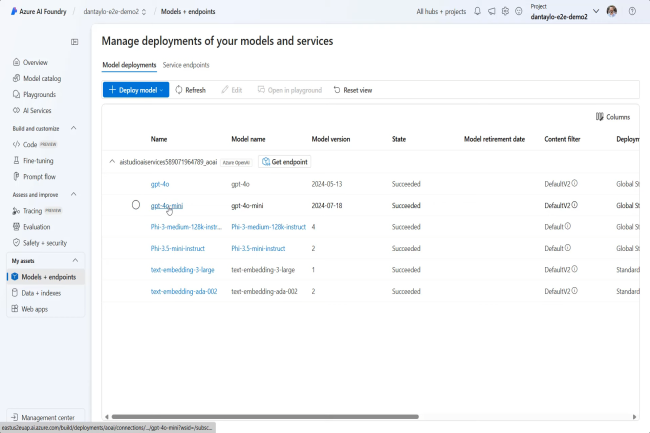Expand the Project selector dropdown
650x433 pixels.
pyautogui.click(x=596, y=11)
